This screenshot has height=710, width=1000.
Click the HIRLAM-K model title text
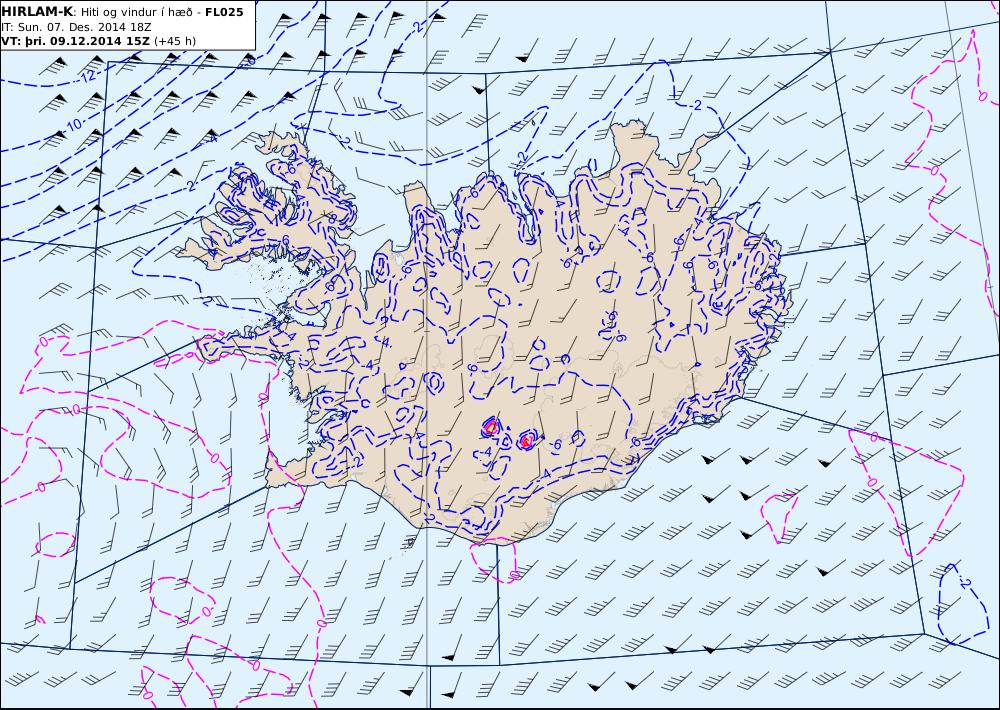coord(37,12)
